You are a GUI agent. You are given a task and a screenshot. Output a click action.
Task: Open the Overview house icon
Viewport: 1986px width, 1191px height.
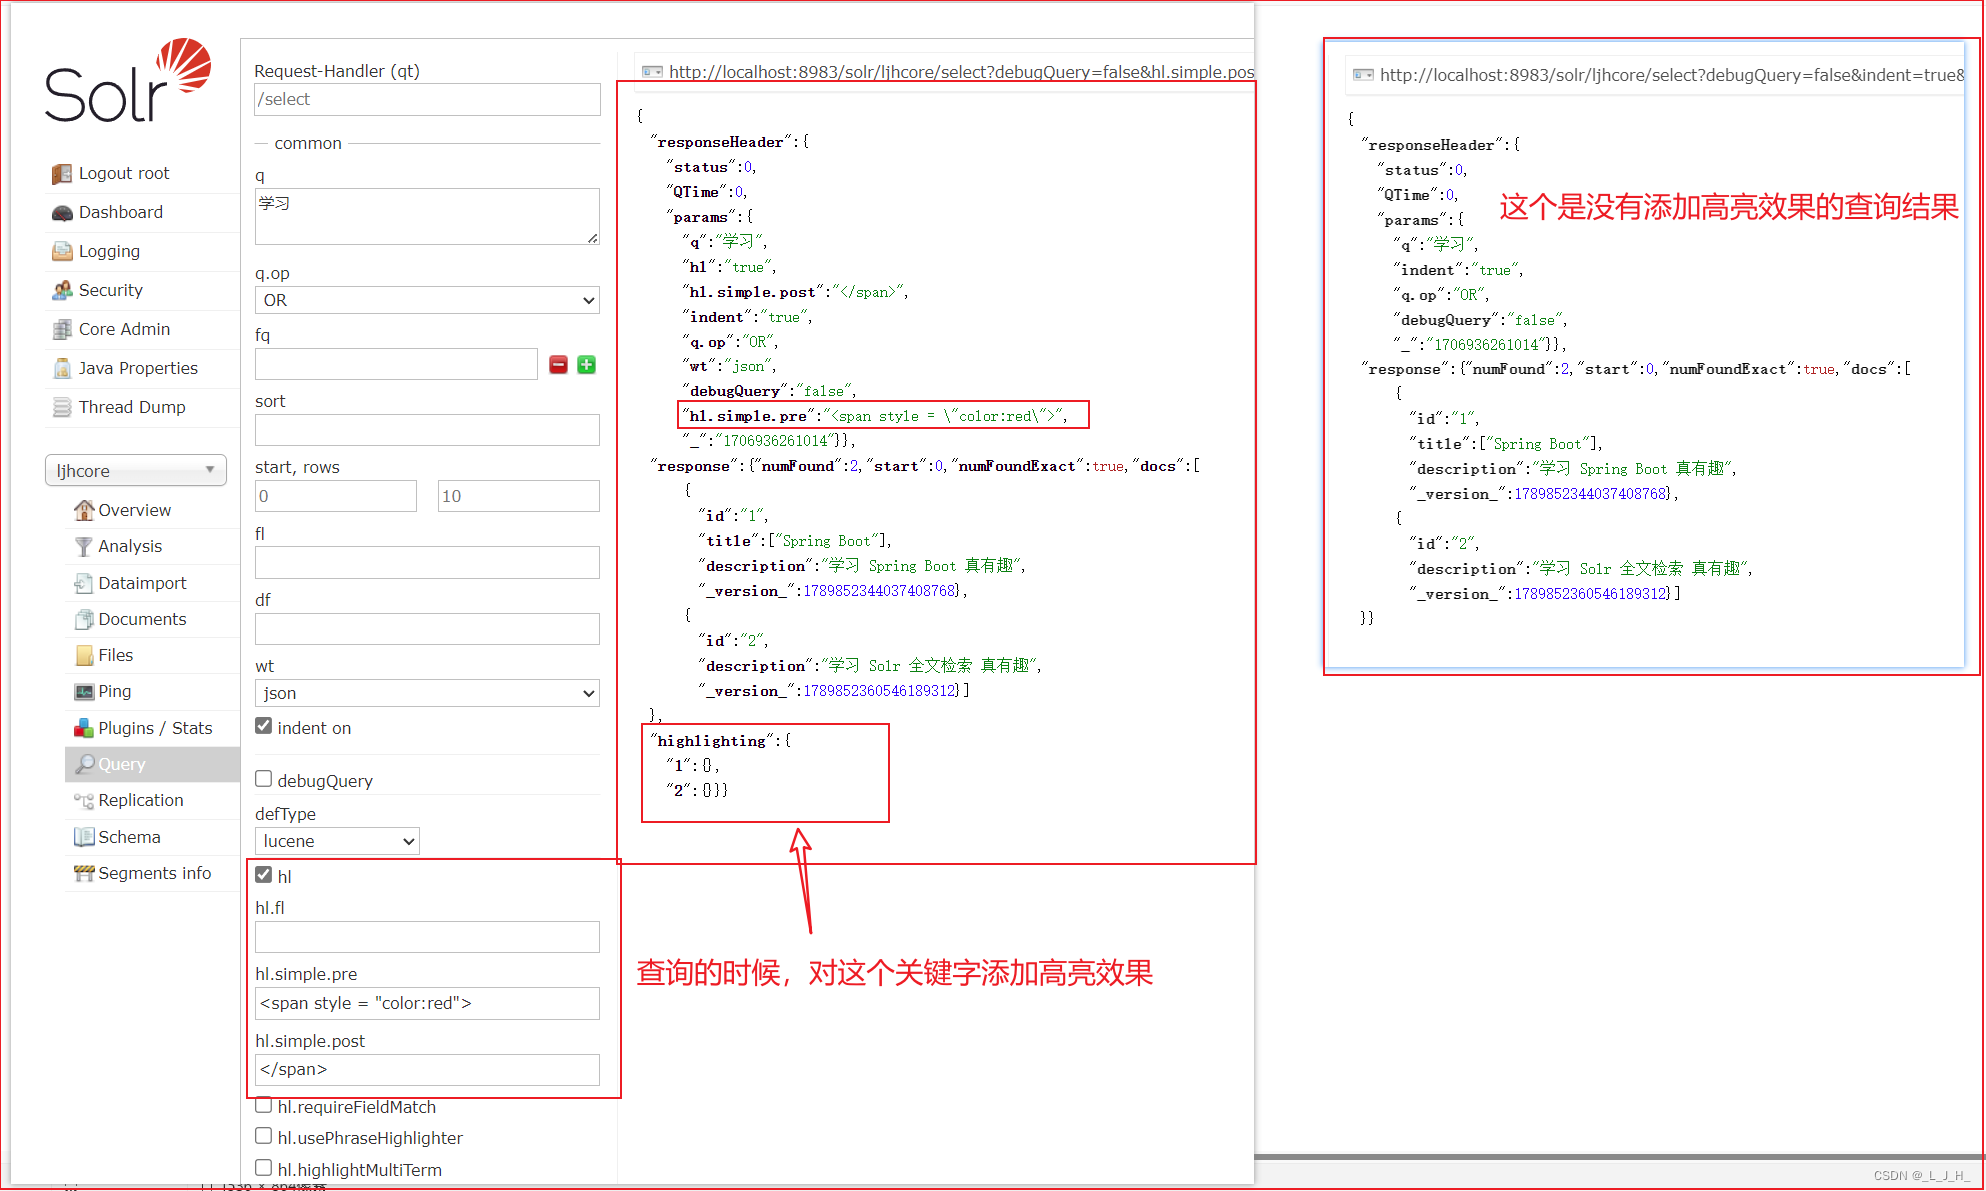[84, 510]
